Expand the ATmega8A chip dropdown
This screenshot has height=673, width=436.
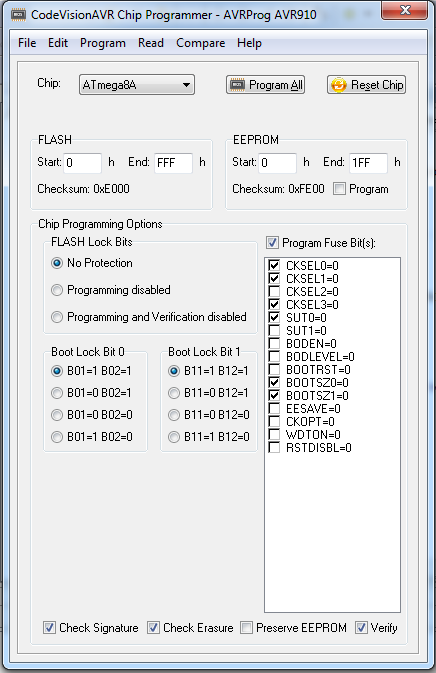pyautogui.click(x=136, y=85)
